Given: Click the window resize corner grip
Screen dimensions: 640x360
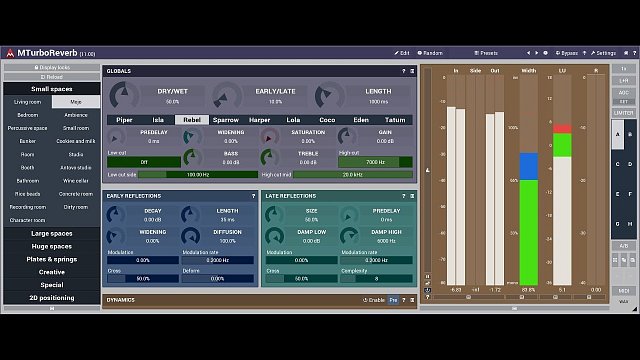Looking at the screenshot, I should [x=634, y=309].
